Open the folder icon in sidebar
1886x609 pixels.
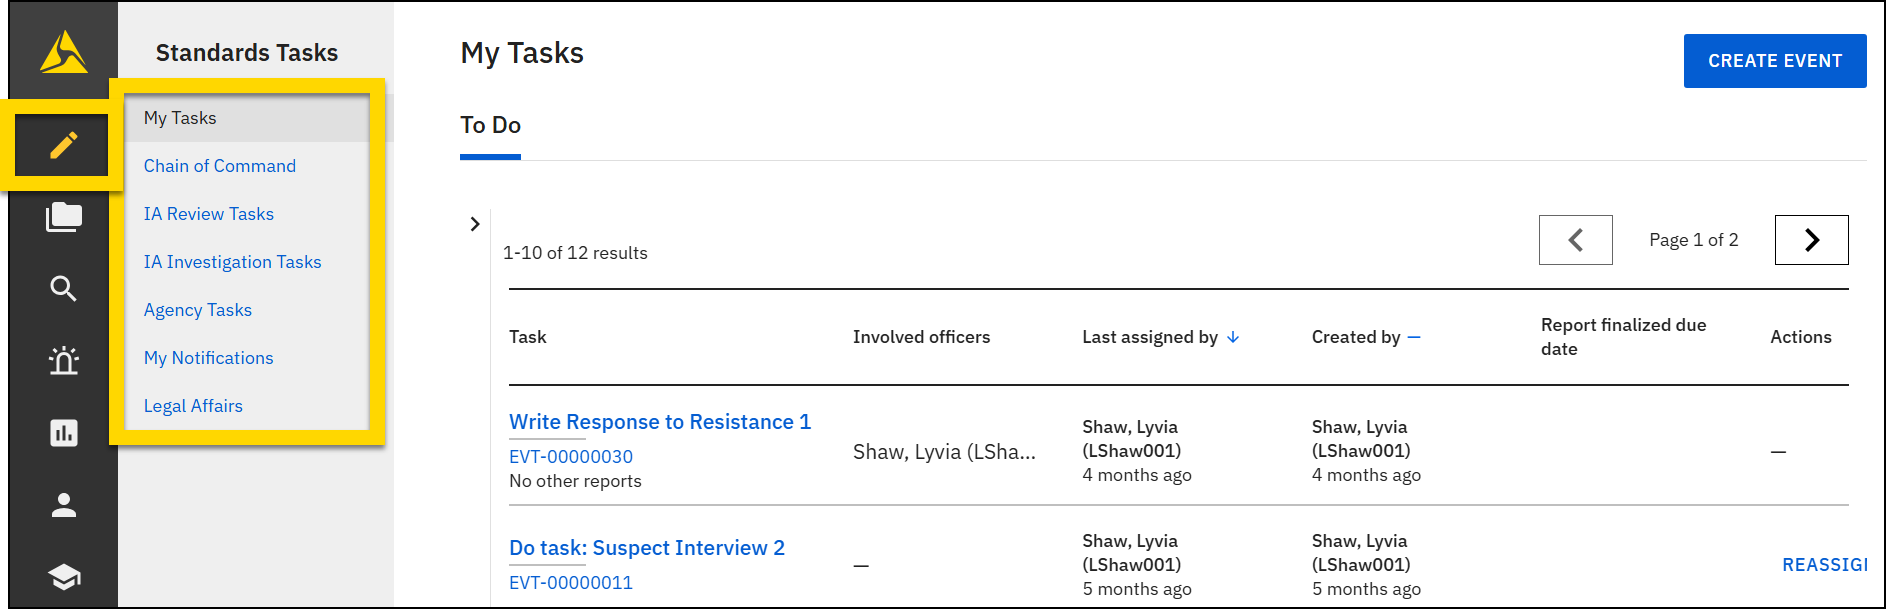[63, 217]
